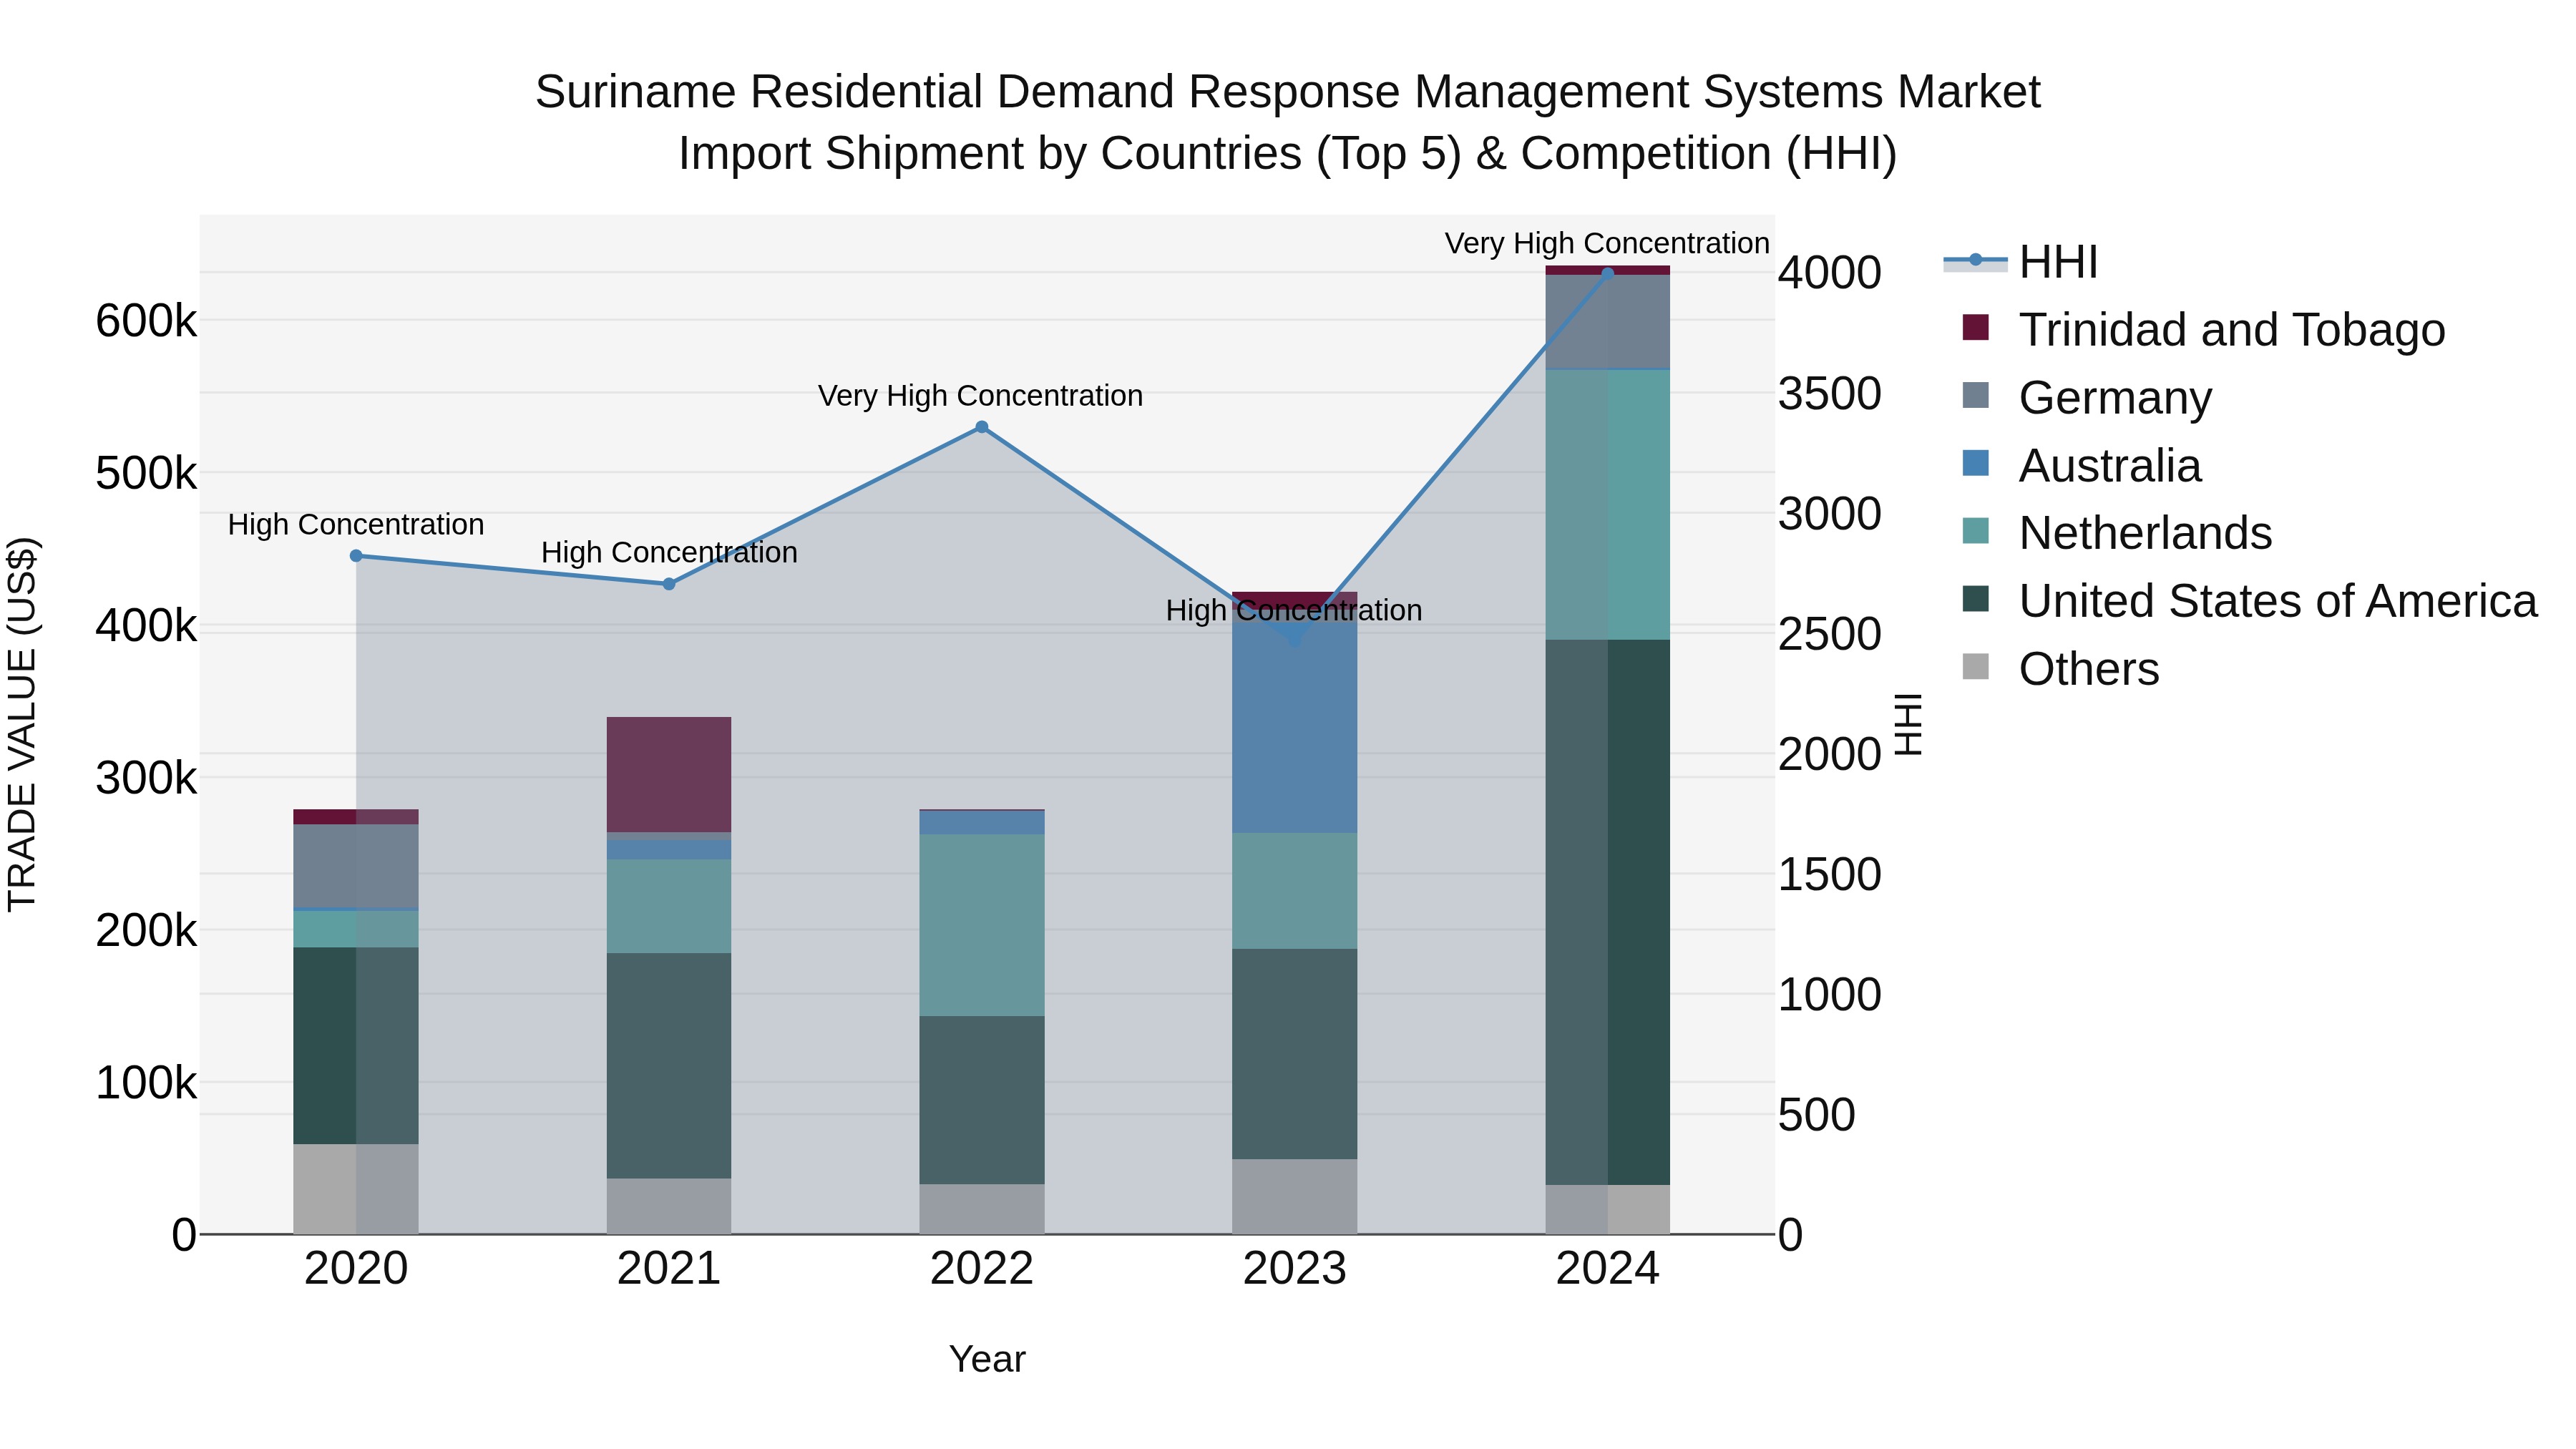Click the 2024 x-axis year label
Screen dimensions: 2576x1449
[1608, 1269]
